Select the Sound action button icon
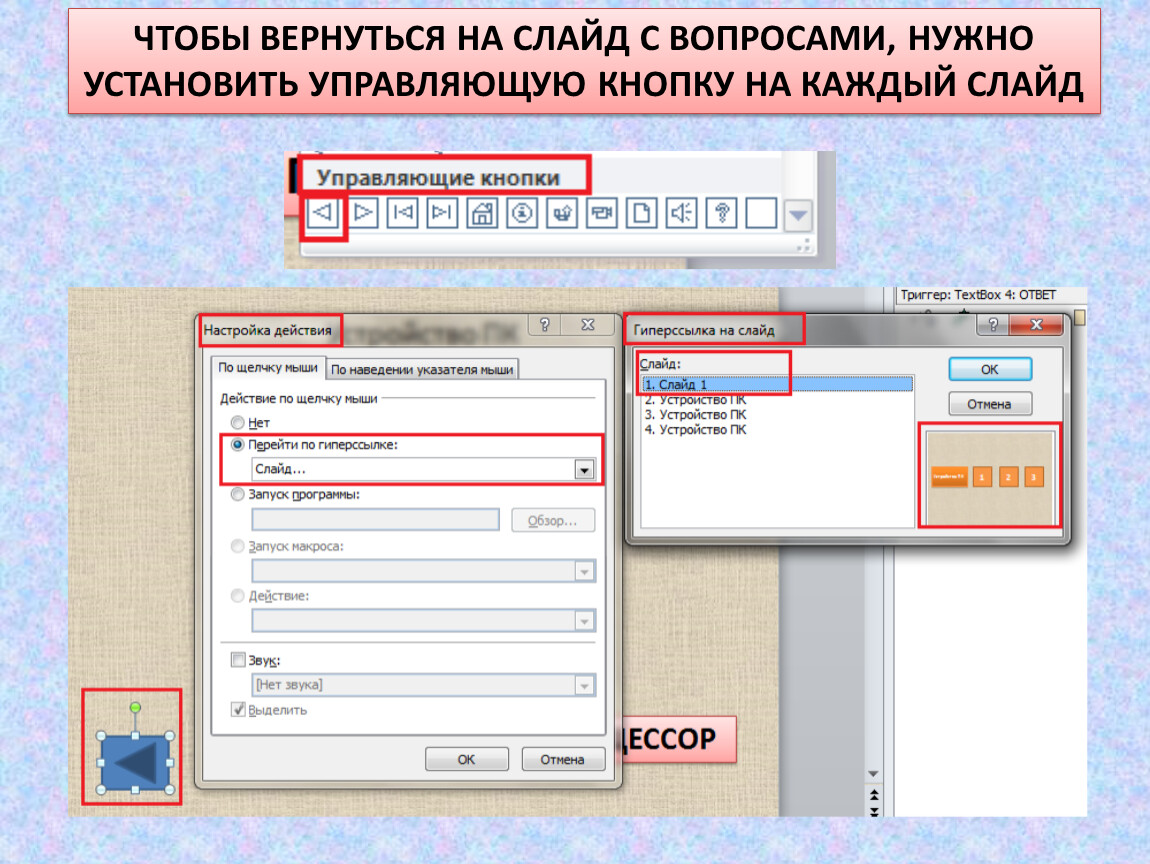This screenshot has width=1150, height=864. coord(682,213)
